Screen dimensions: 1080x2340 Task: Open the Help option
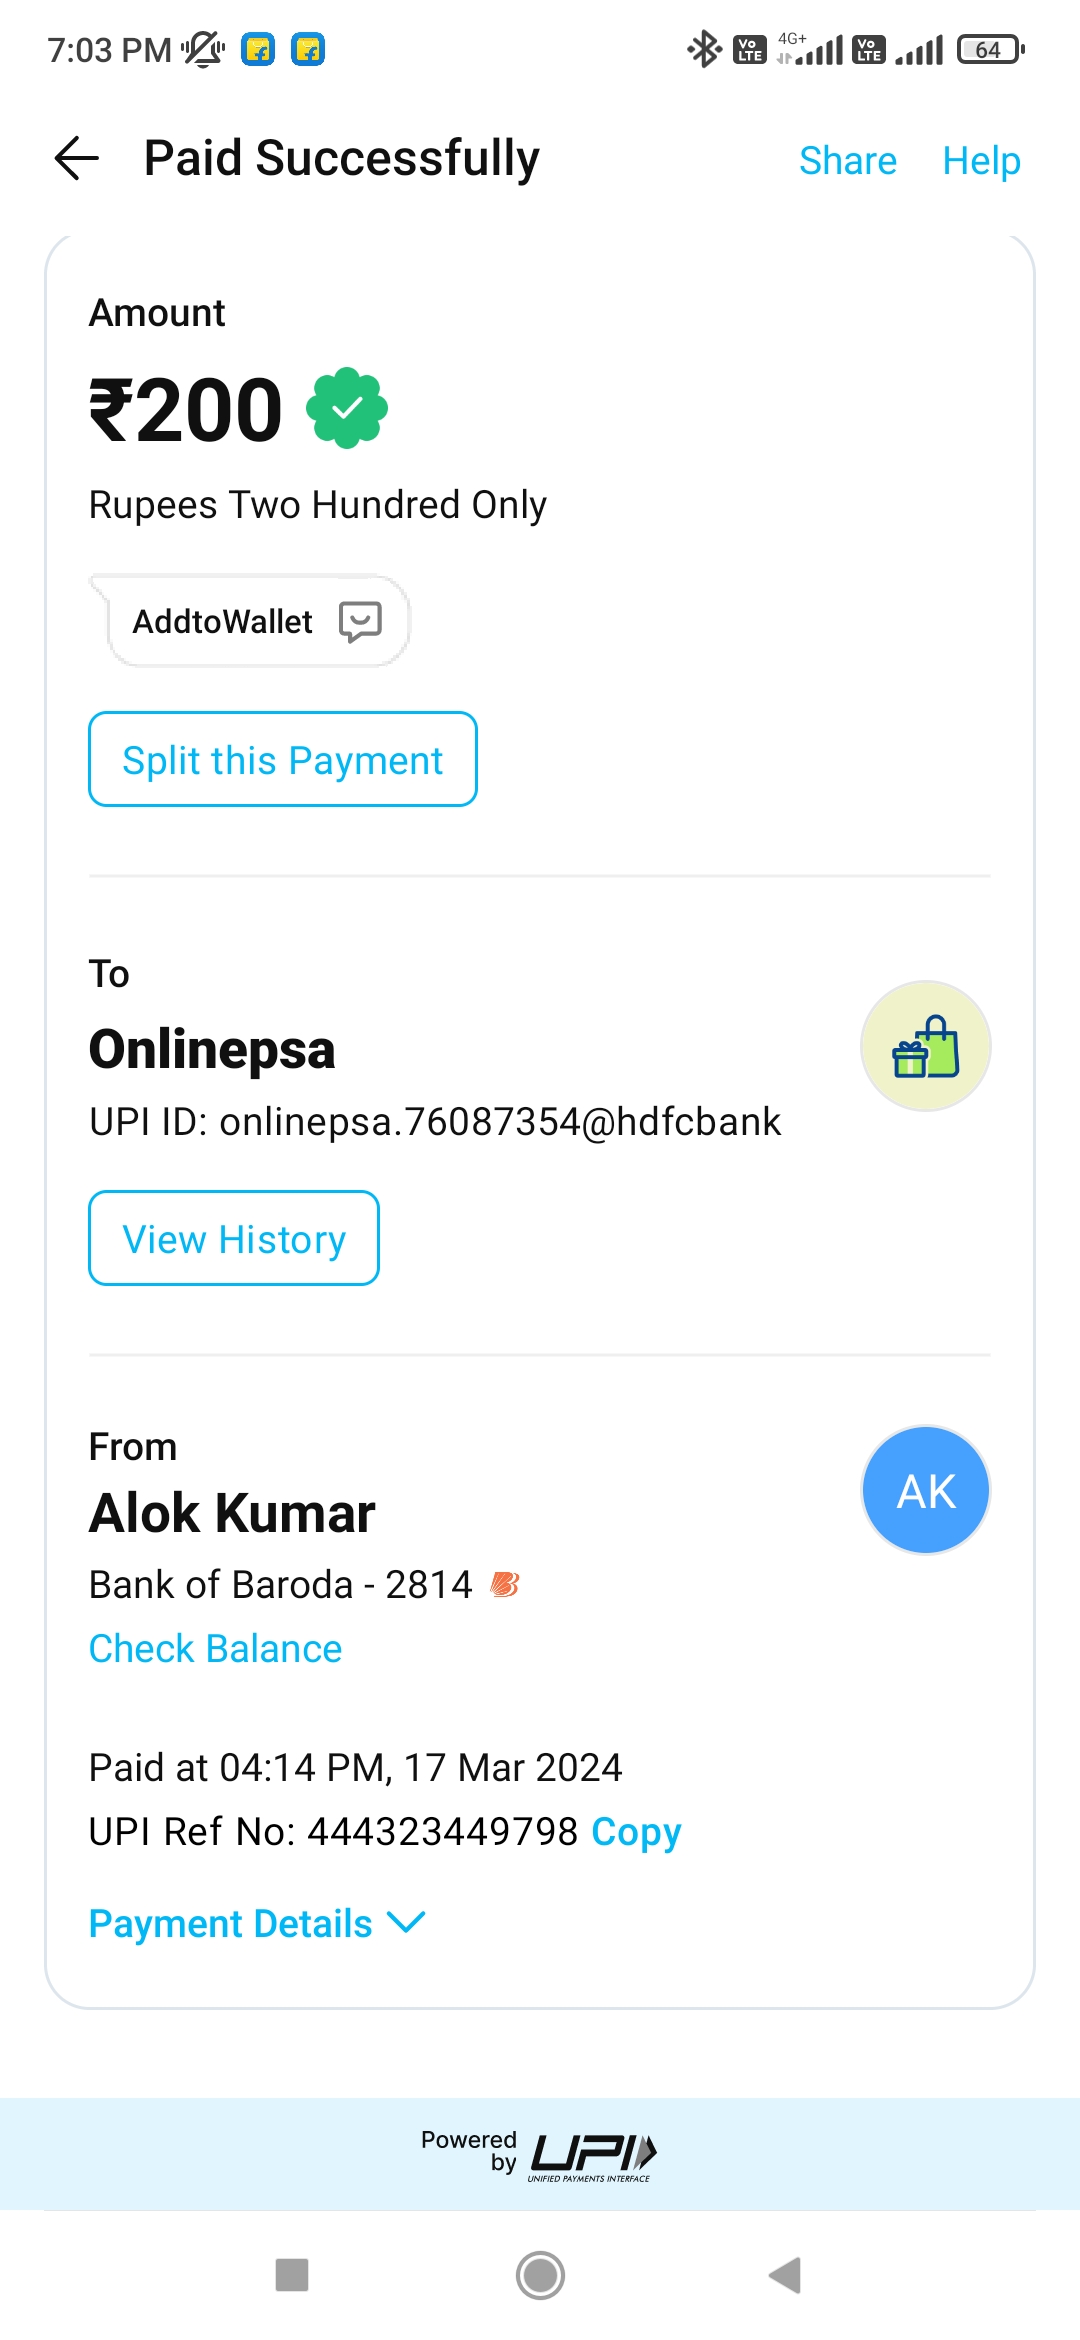coord(981,160)
